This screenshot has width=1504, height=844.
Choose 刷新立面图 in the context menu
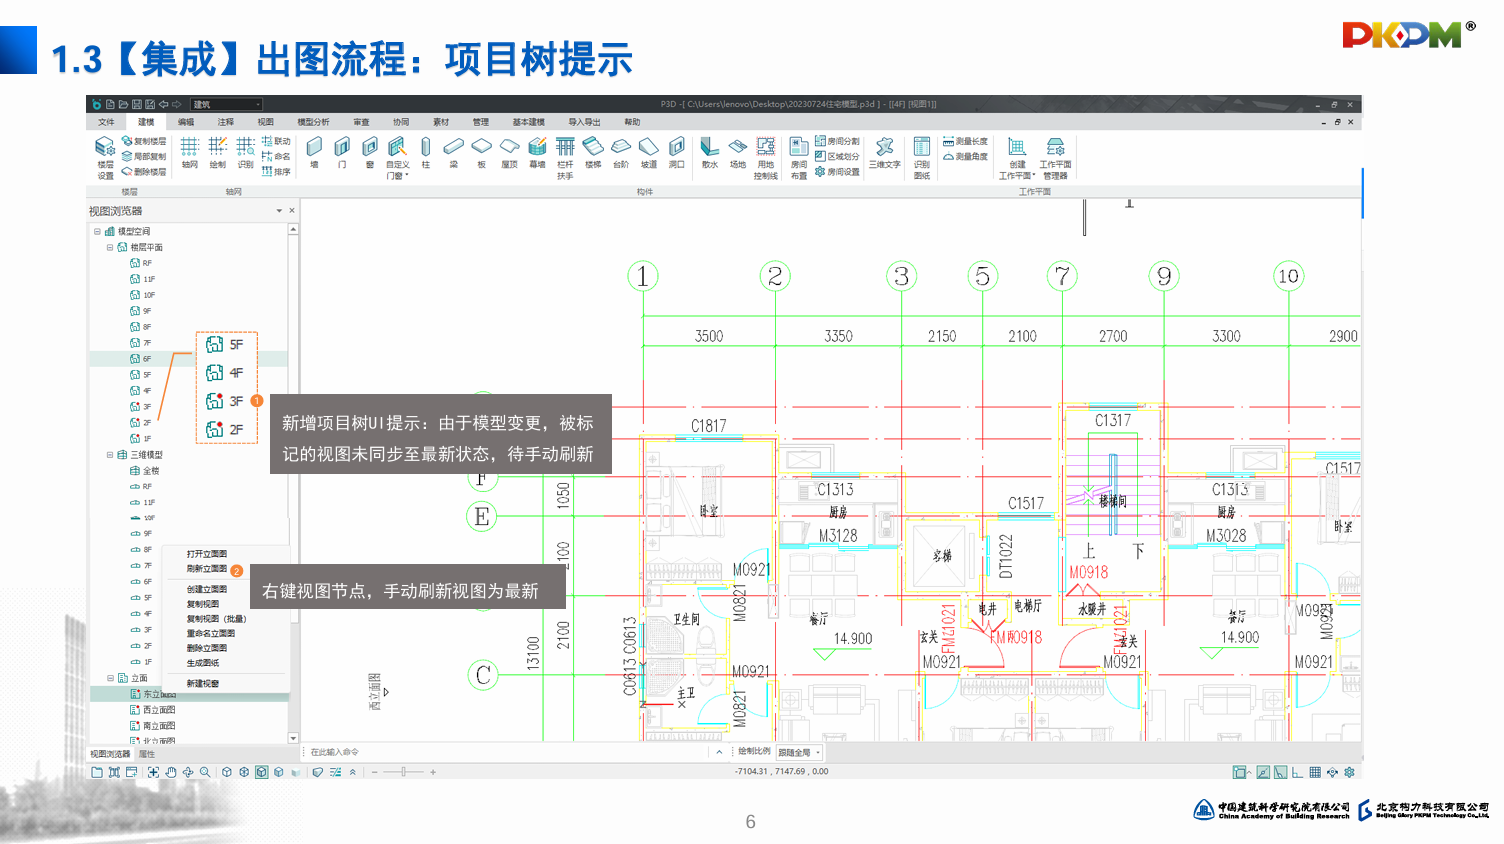point(207,569)
